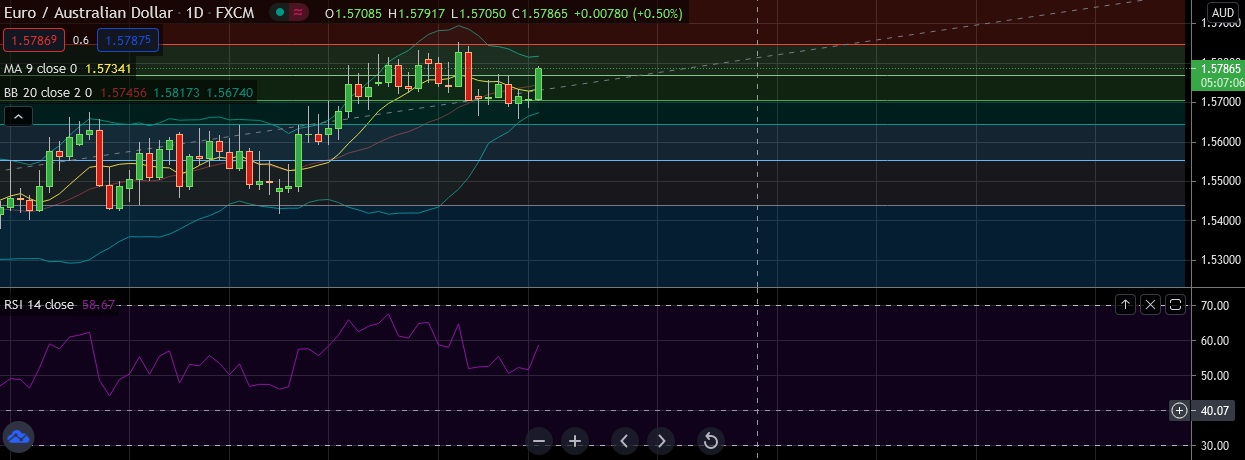Screen dimensions: 1245x460
Task: Reset the chart view with circular arrow
Action: coord(710,440)
